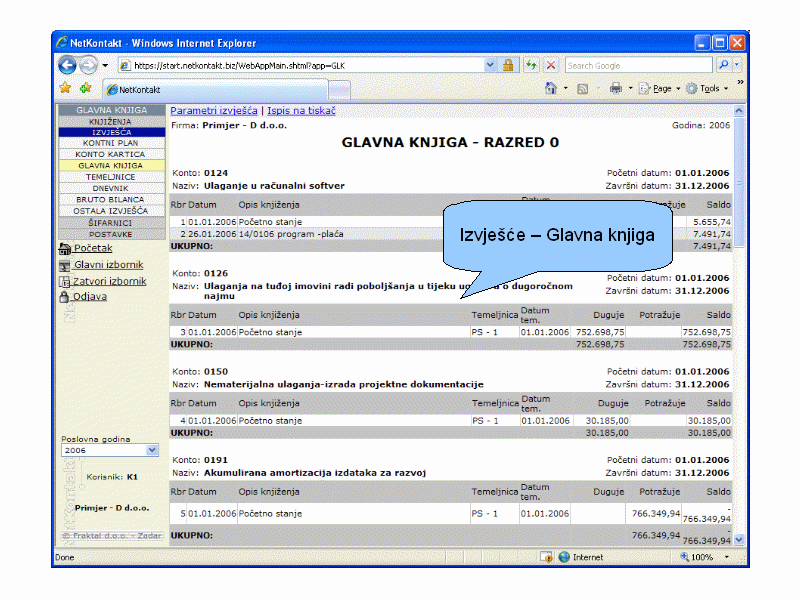The height and width of the screenshot is (600, 800).
Task: Click the Ispis na tiskač link
Action: tap(302, 110)
